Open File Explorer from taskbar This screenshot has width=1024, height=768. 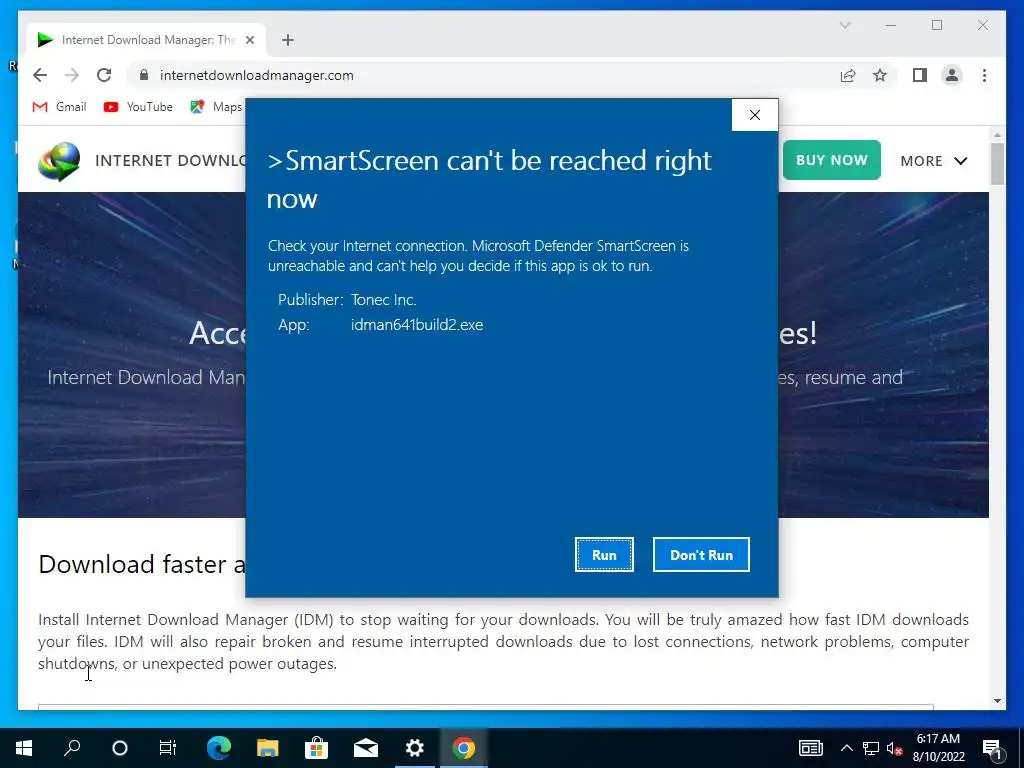267,748
